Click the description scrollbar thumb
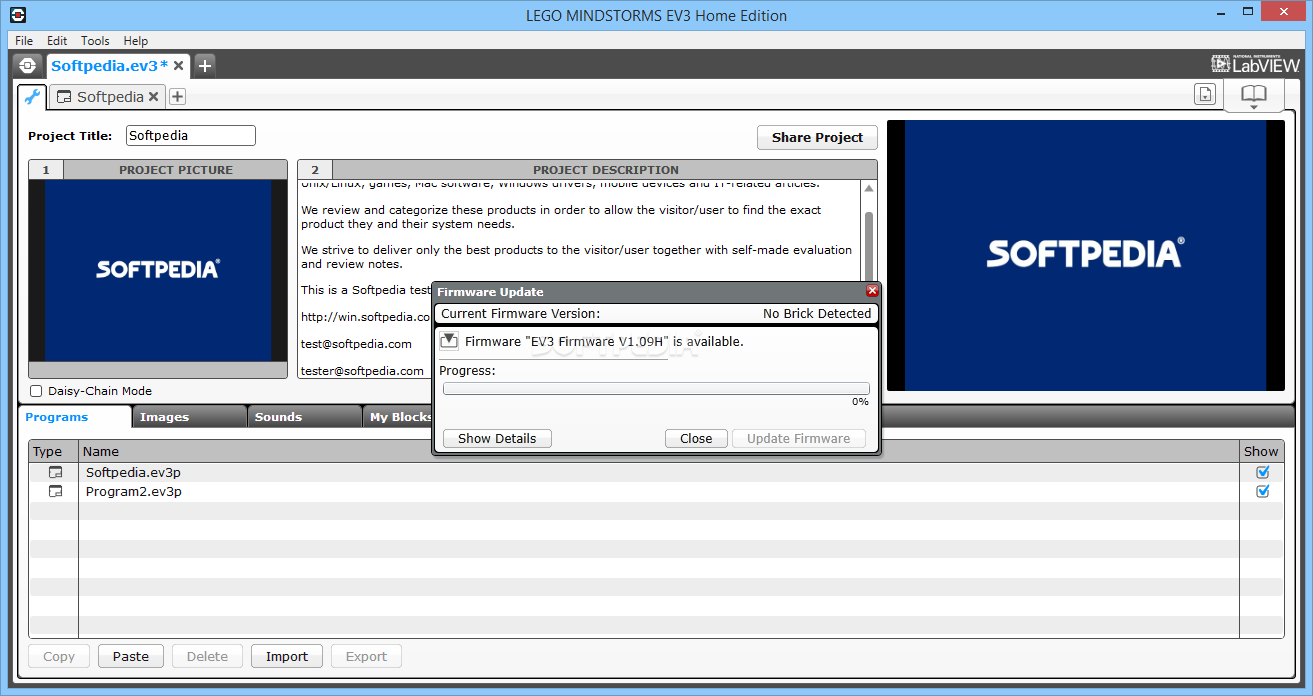Viewport: 1313px width, 696px height. point(868,248)
